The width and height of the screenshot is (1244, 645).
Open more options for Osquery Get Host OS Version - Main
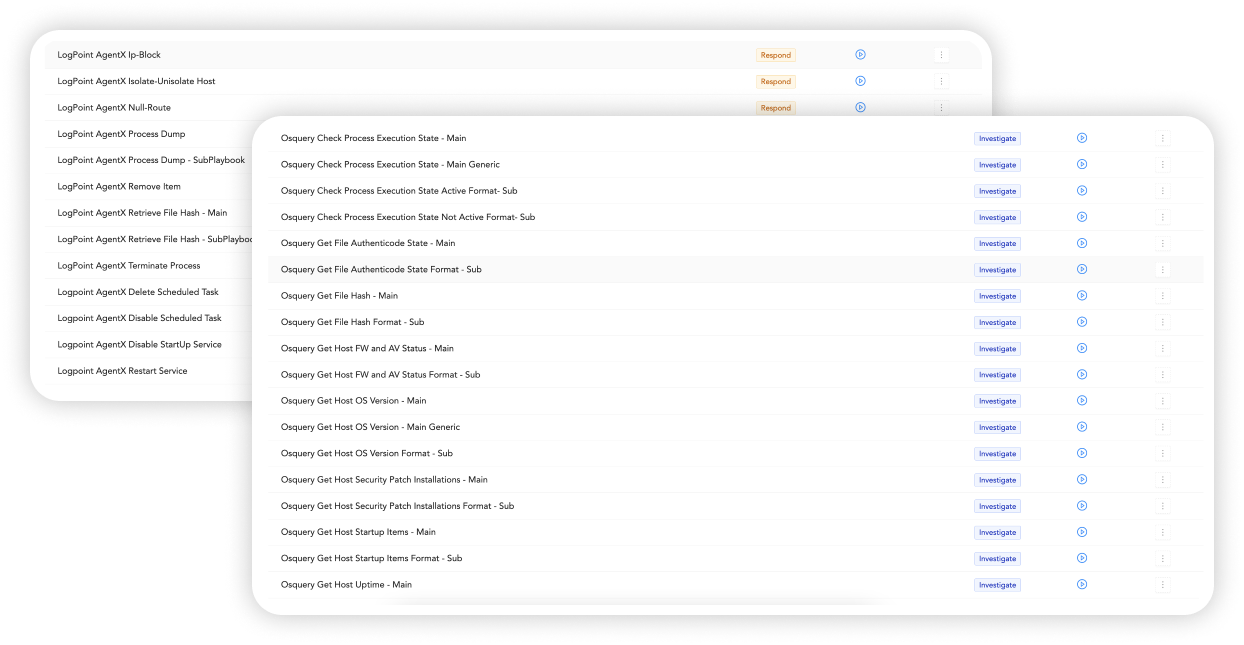1163,401
